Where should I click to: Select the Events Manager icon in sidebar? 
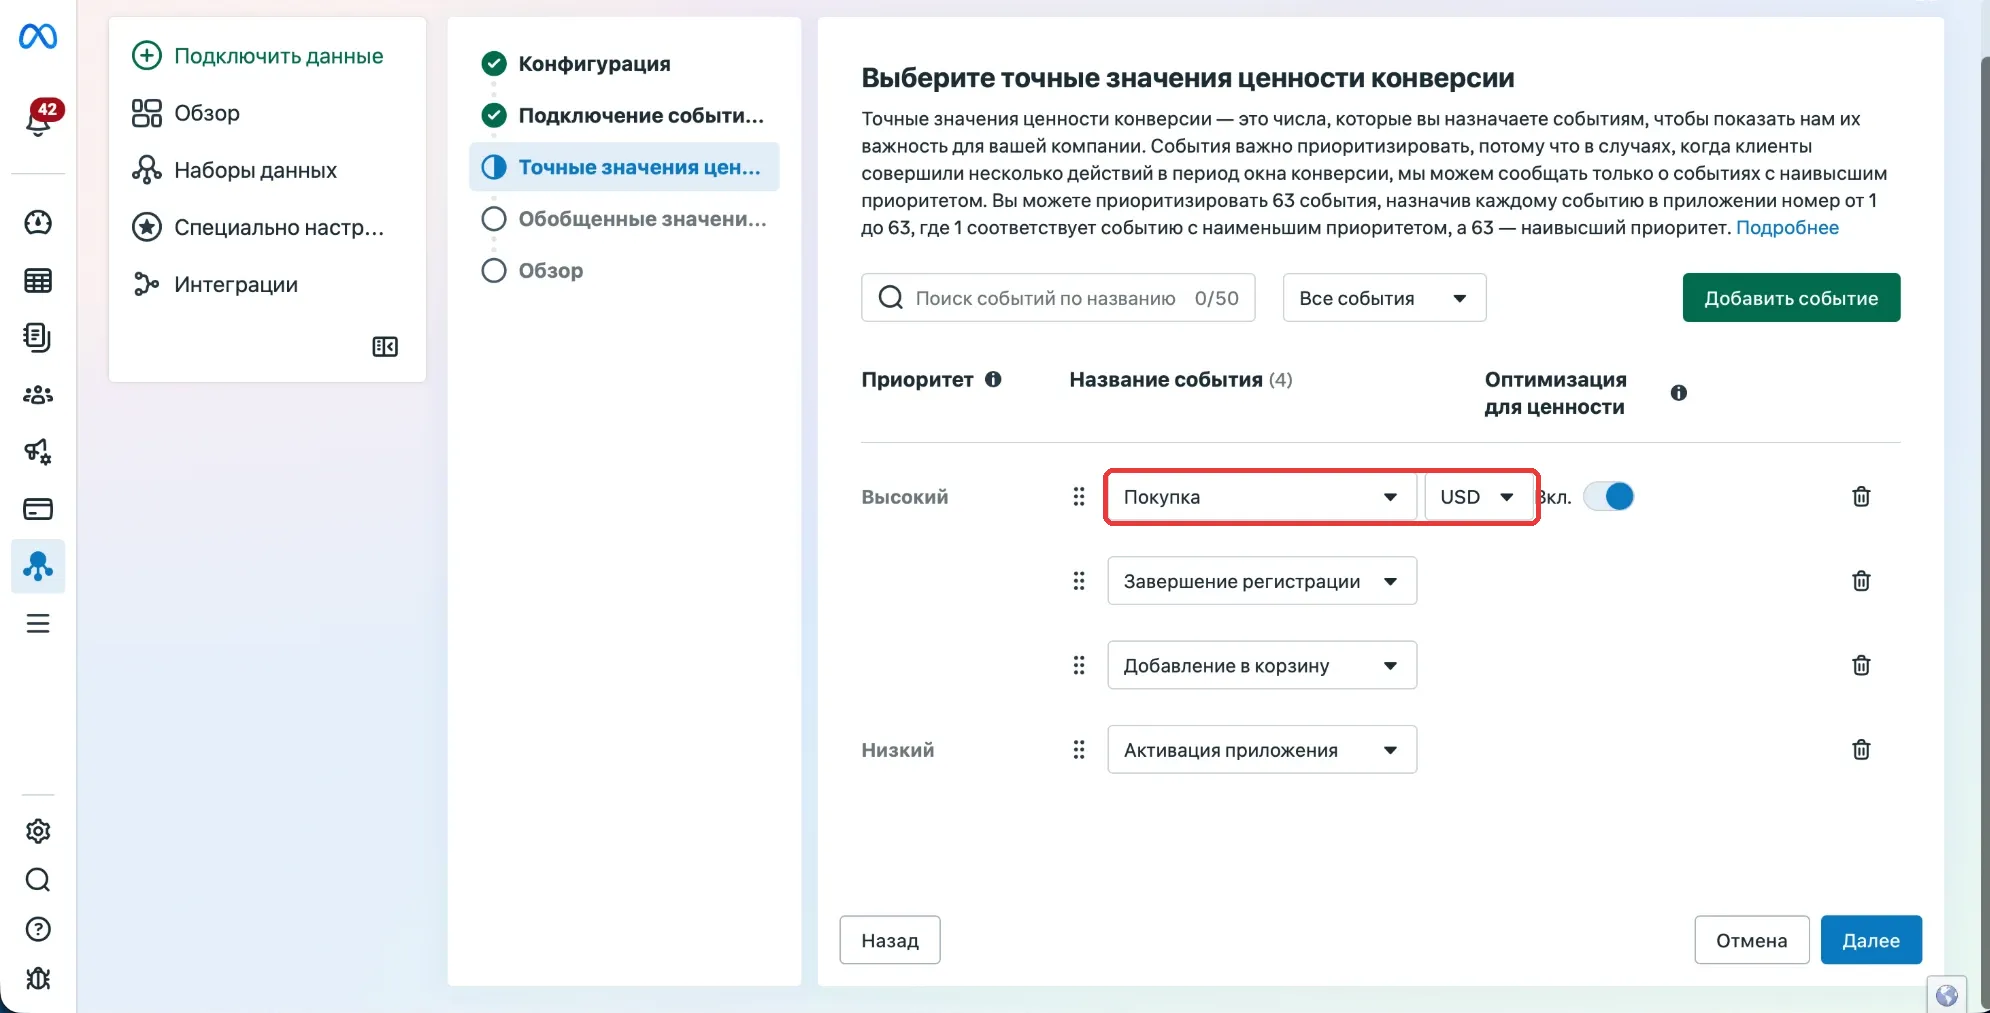point(38,566)
